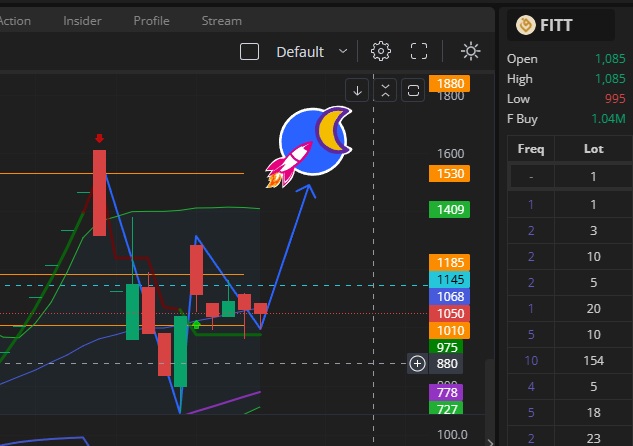This screenshot has width=633, height=446.
Task: Click the lot value 20
Action: coord(593,308)
